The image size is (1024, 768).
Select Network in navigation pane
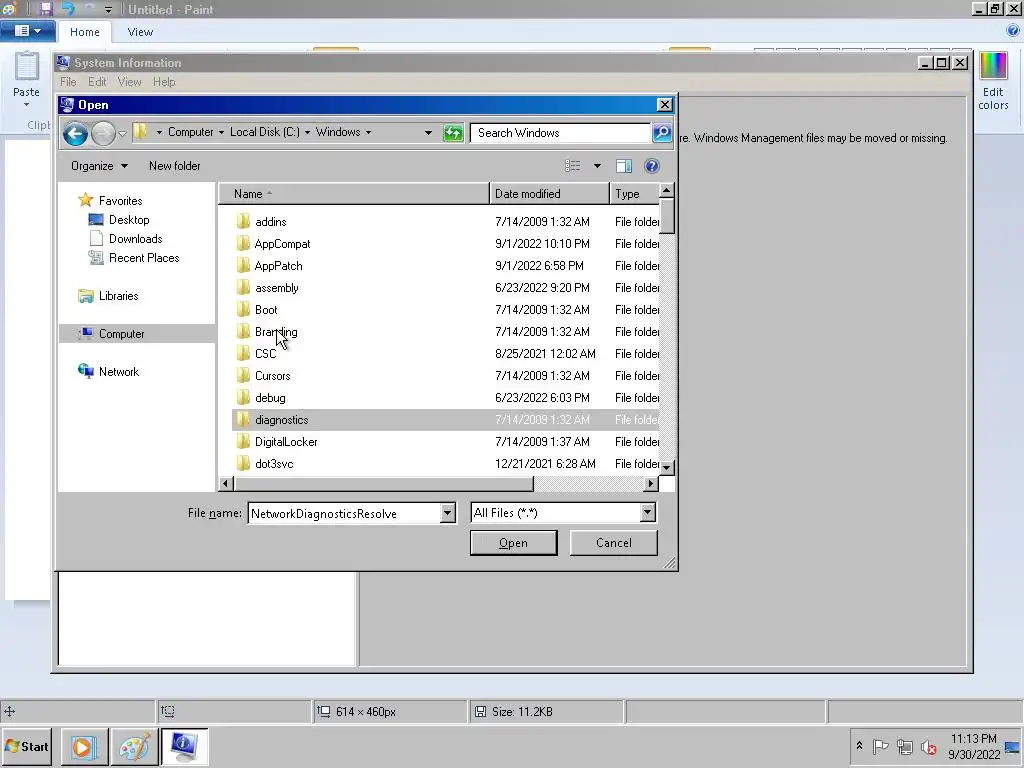point(118,372)
